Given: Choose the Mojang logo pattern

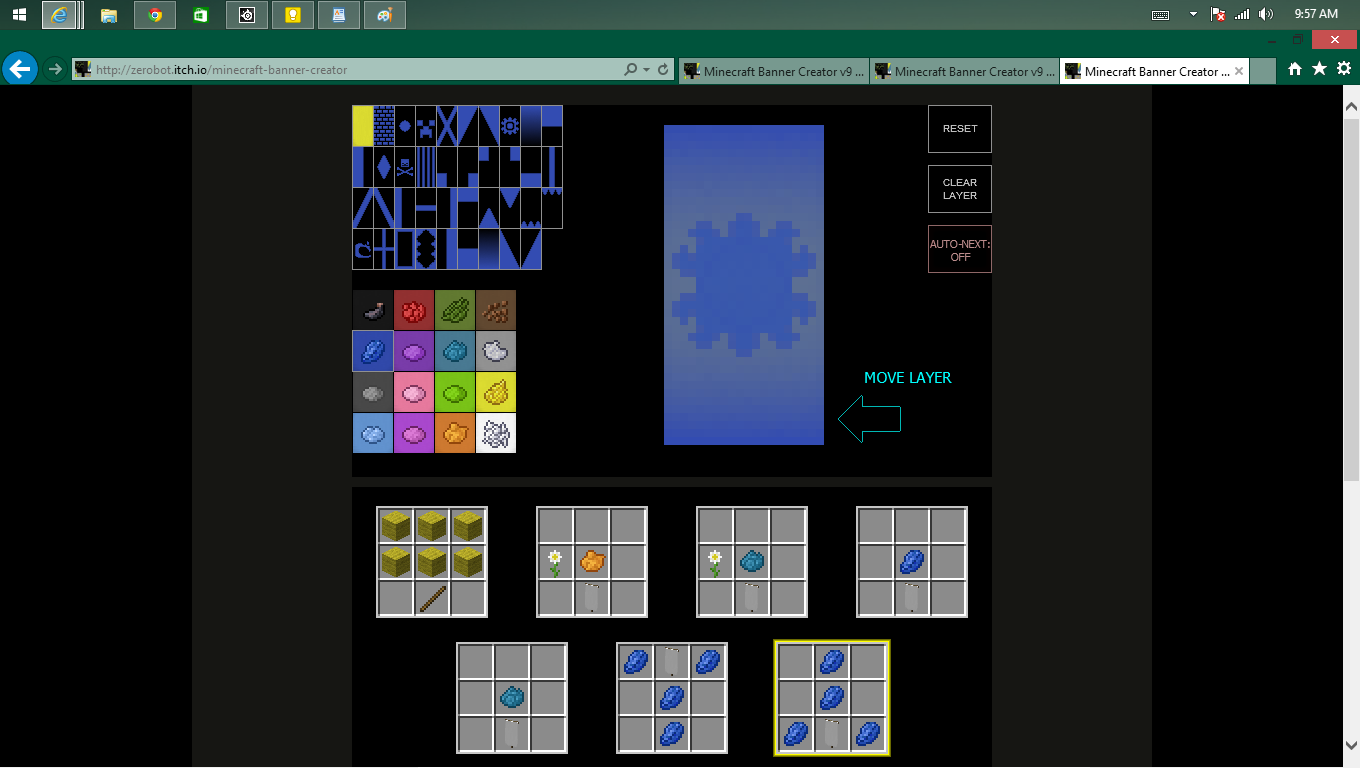Looking at the screenshot, I should coord(362,249).
